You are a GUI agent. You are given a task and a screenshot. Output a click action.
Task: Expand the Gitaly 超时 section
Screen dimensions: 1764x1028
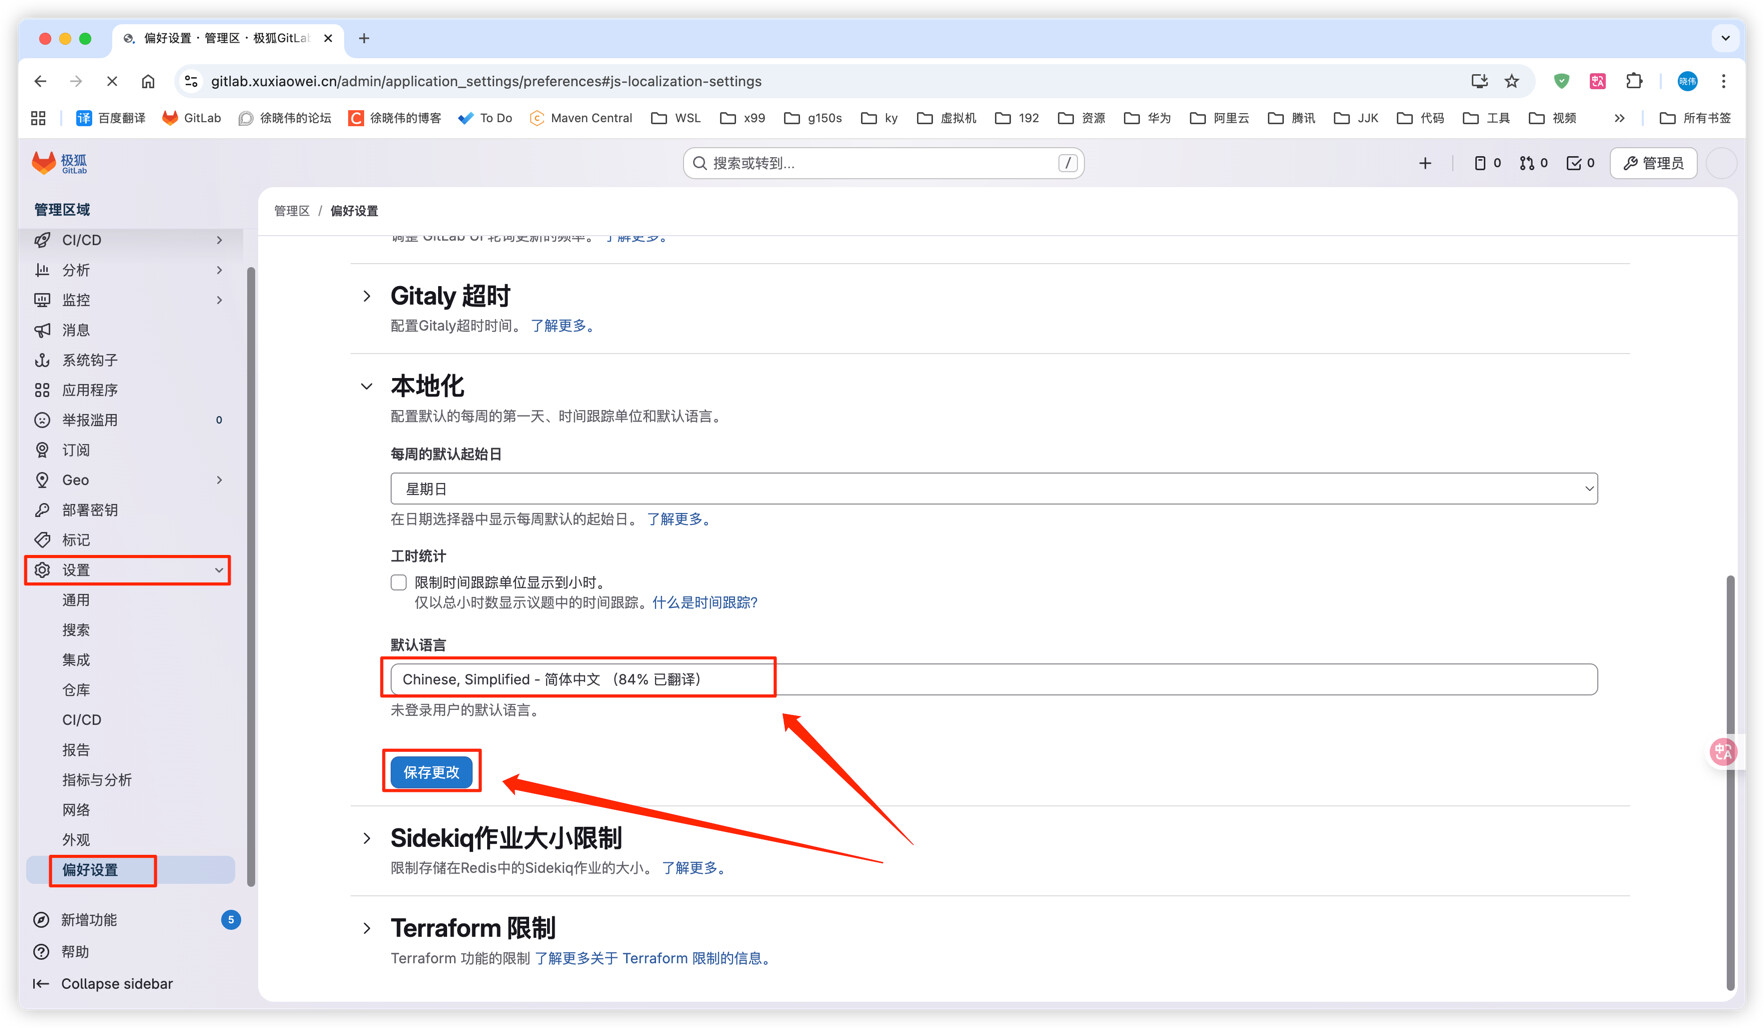pos(367,296)
